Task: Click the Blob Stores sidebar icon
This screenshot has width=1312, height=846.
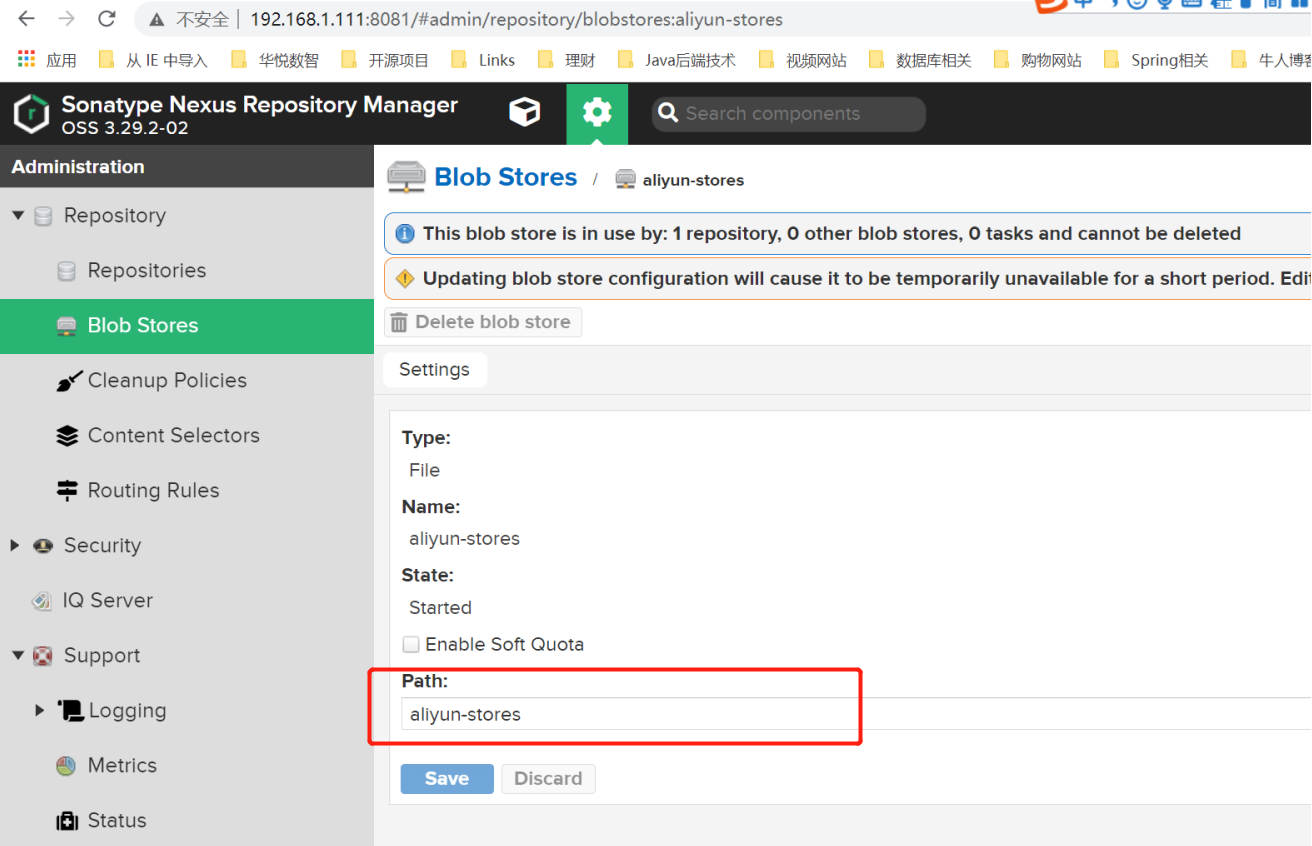Action: (x=67, y=326)
